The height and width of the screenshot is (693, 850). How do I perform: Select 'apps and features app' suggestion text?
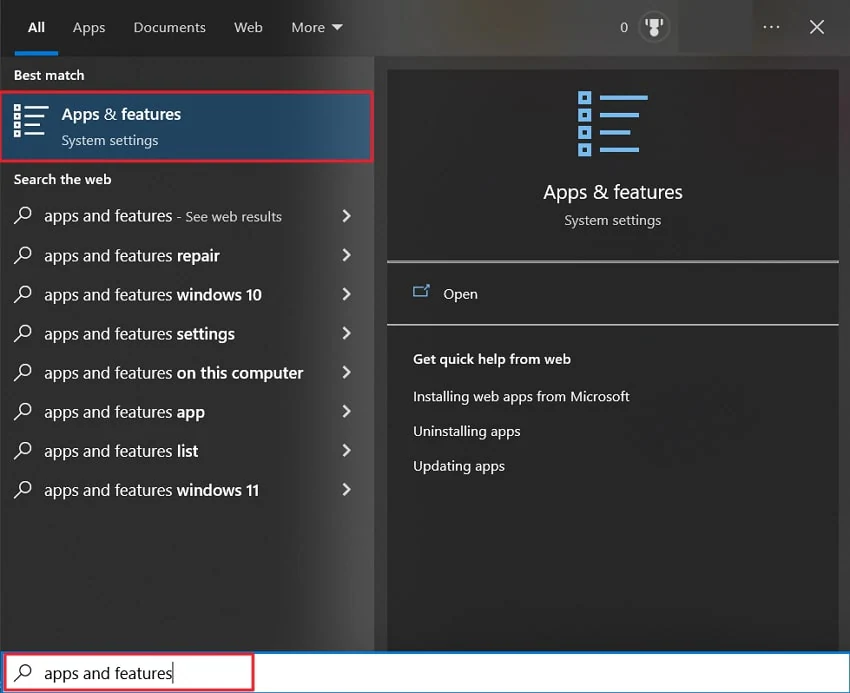click(125, 412)
